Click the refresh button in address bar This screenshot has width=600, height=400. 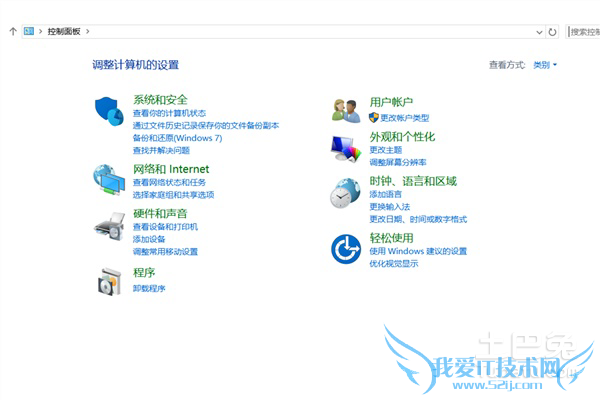tap(552, 32)
